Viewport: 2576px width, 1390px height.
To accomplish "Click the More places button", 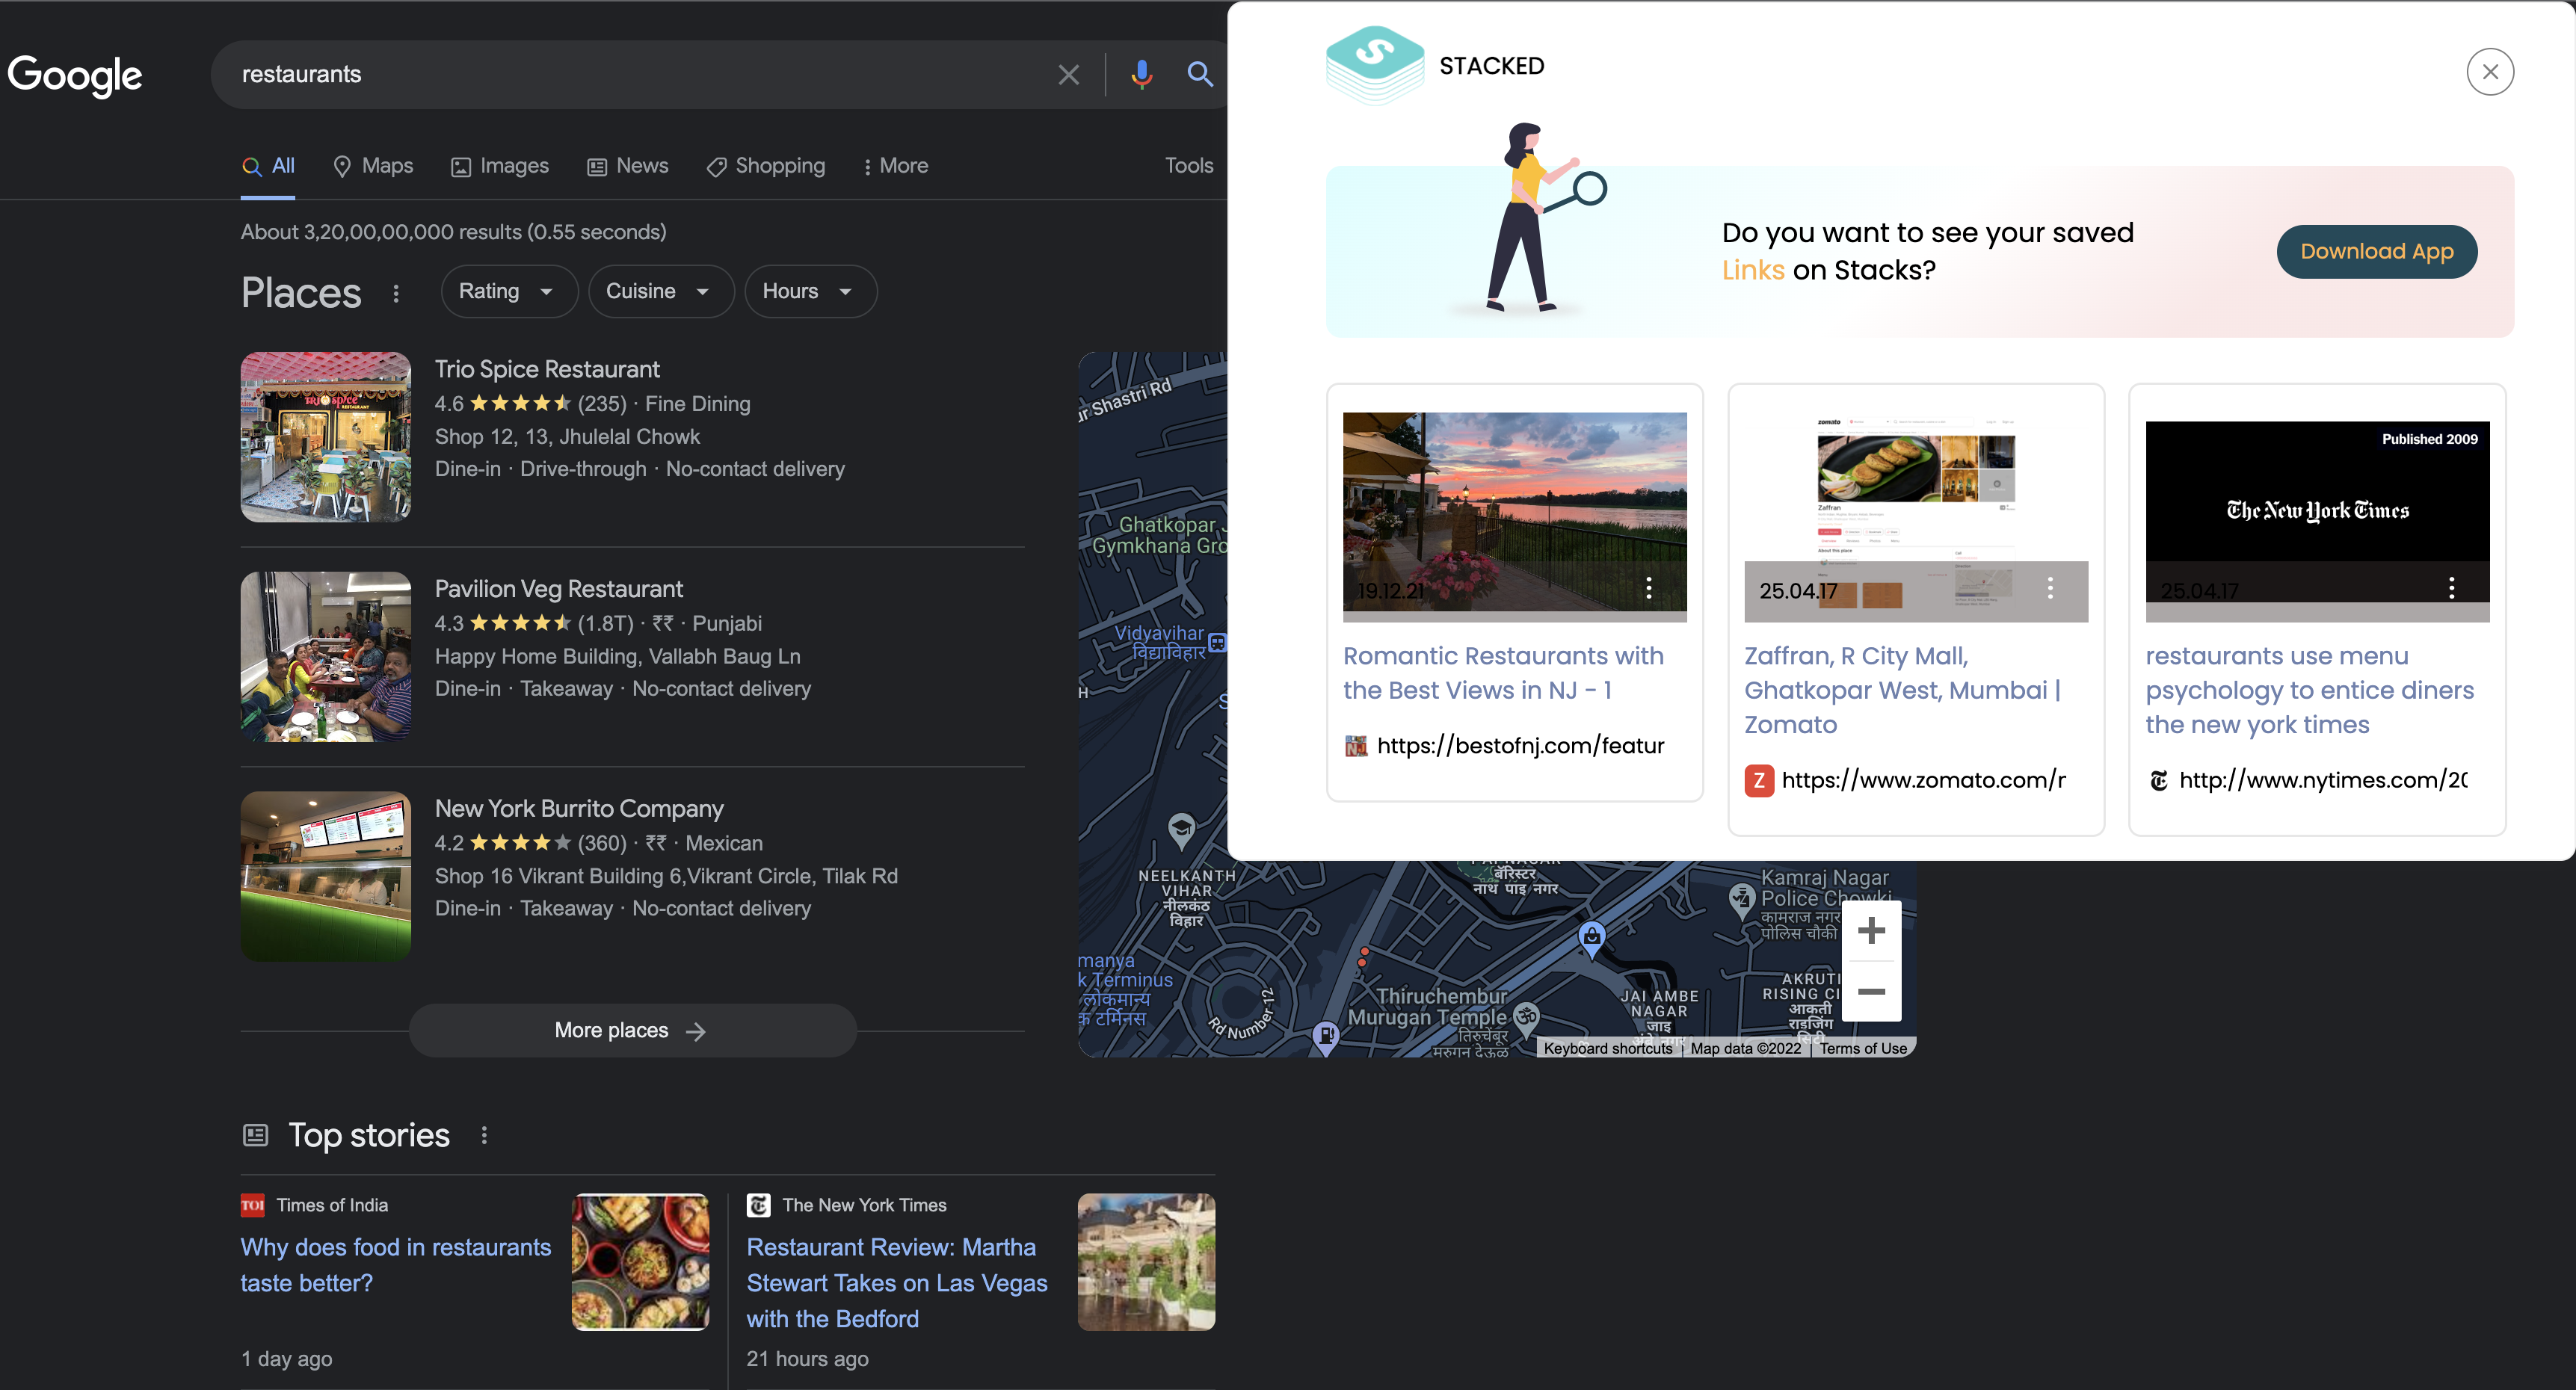I will coord(632,1030).
